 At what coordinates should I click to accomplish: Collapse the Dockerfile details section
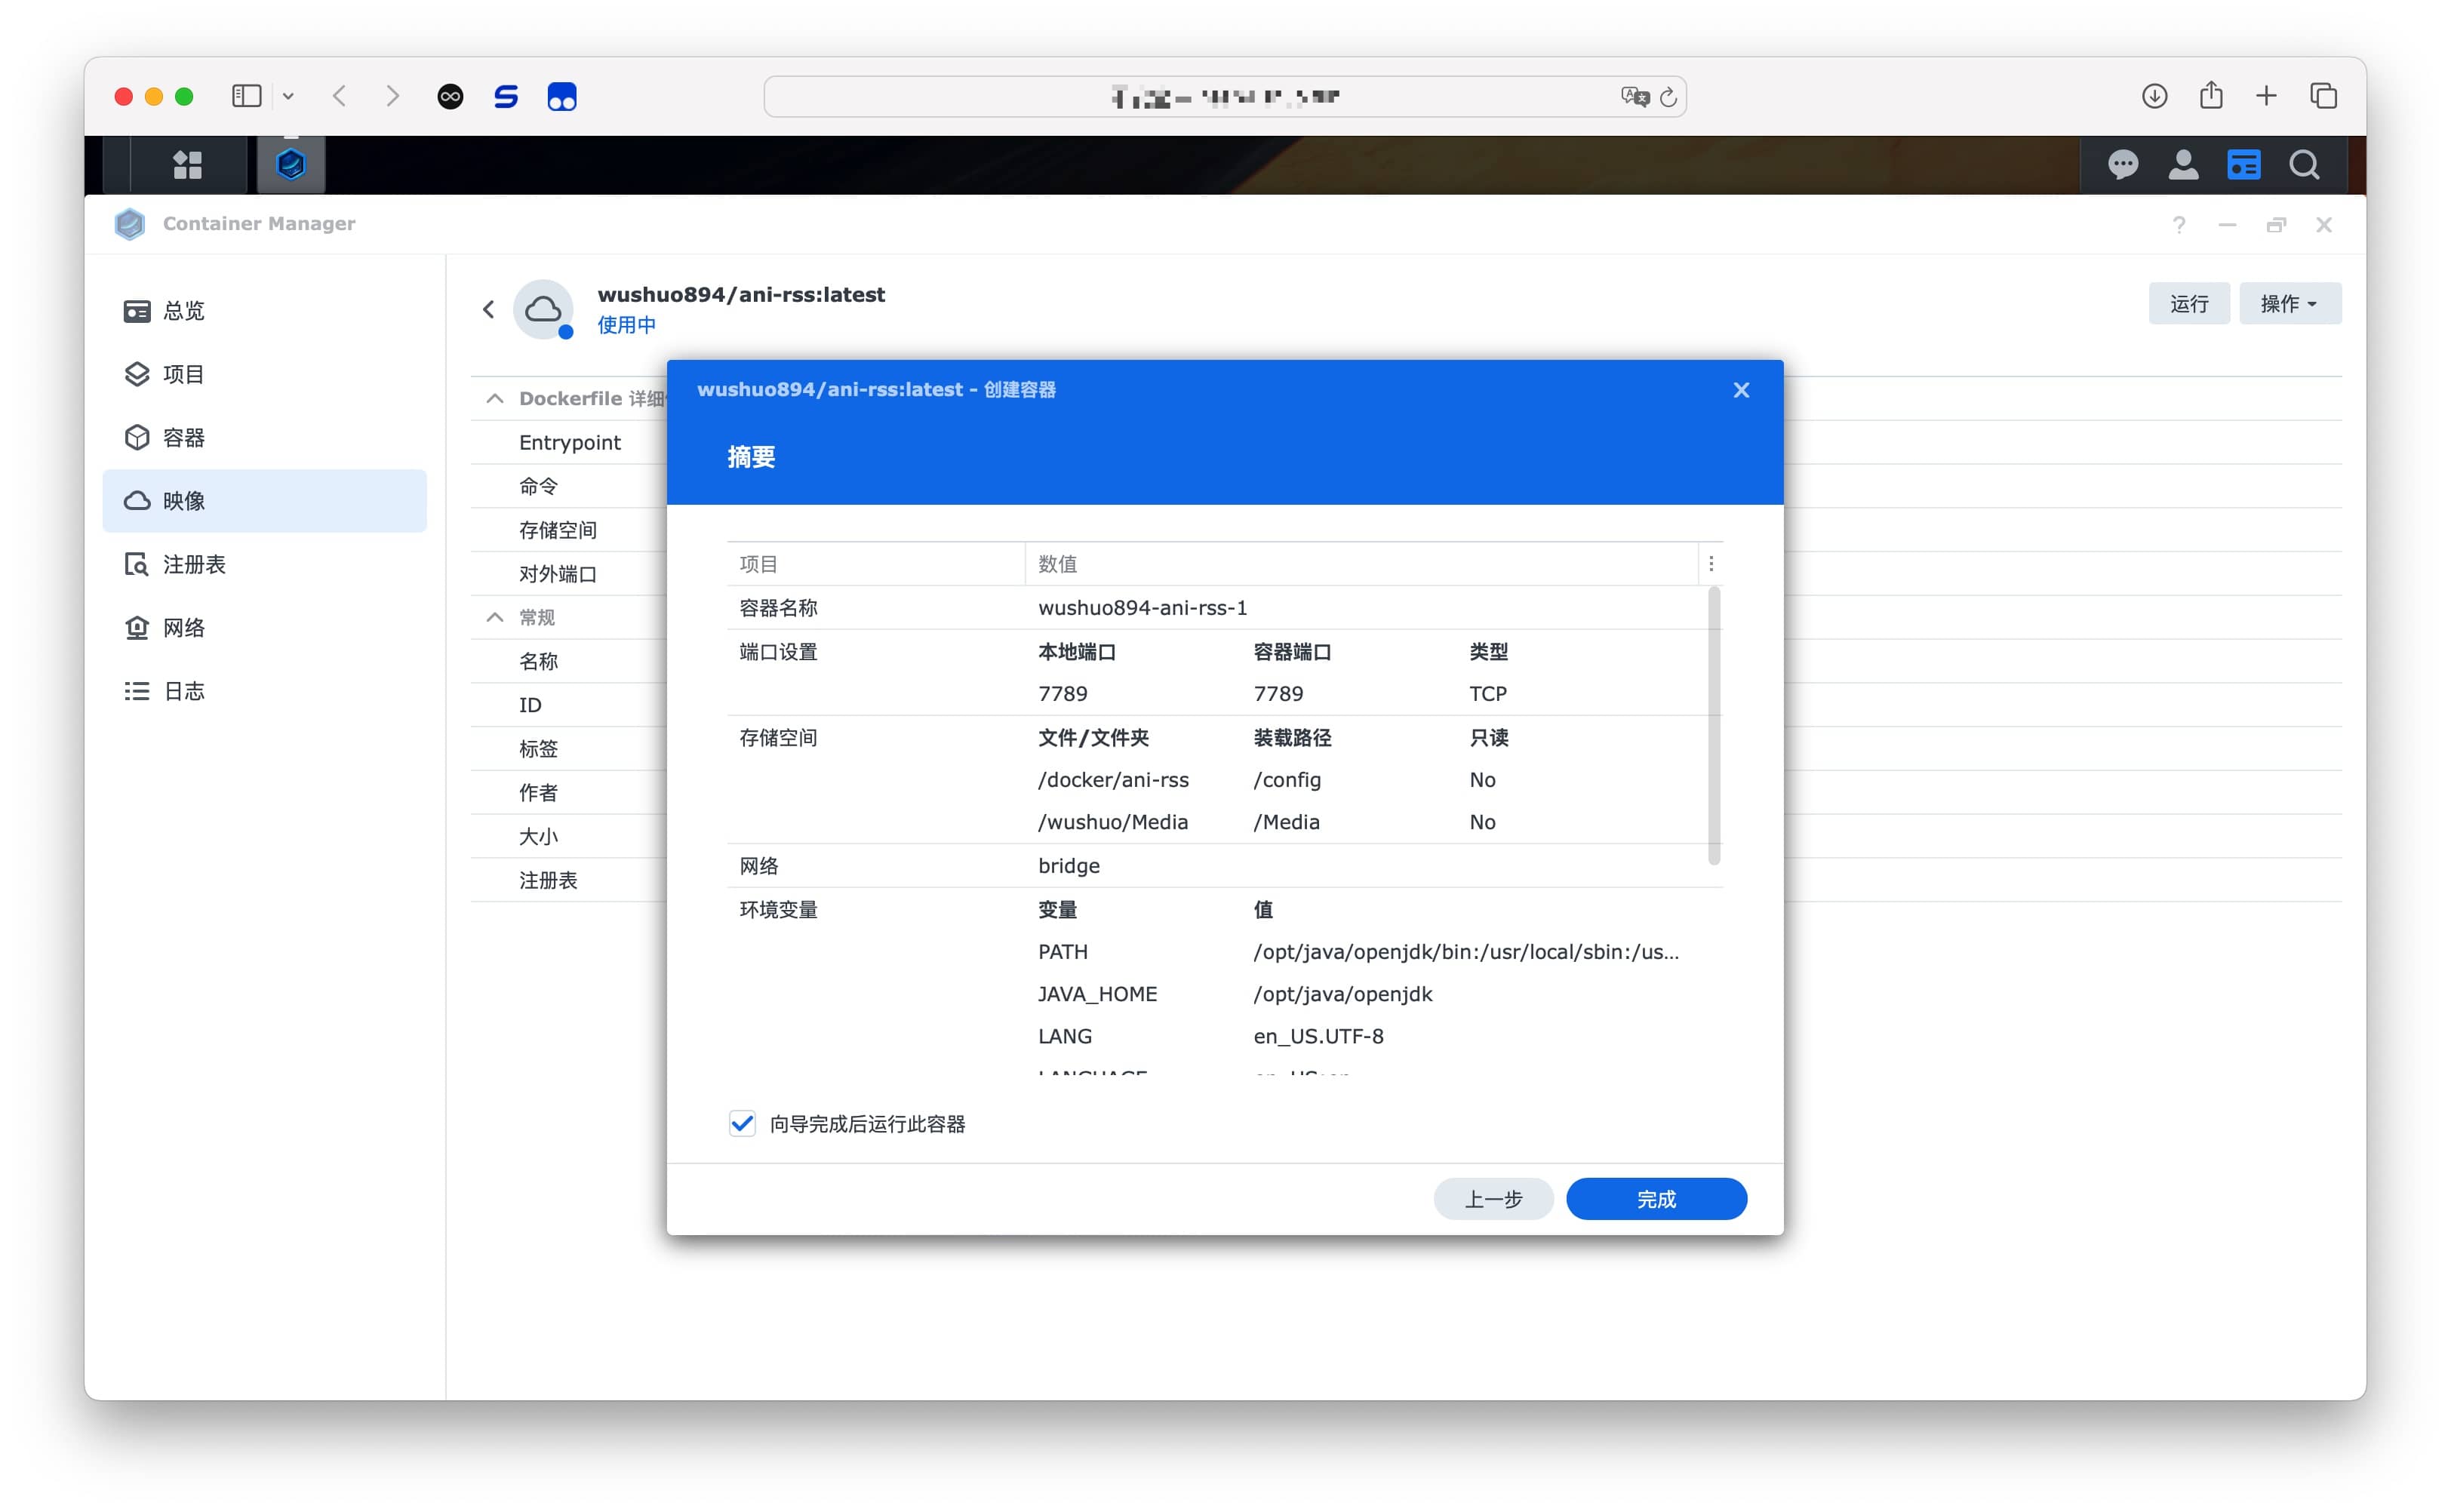pos(494,399)
